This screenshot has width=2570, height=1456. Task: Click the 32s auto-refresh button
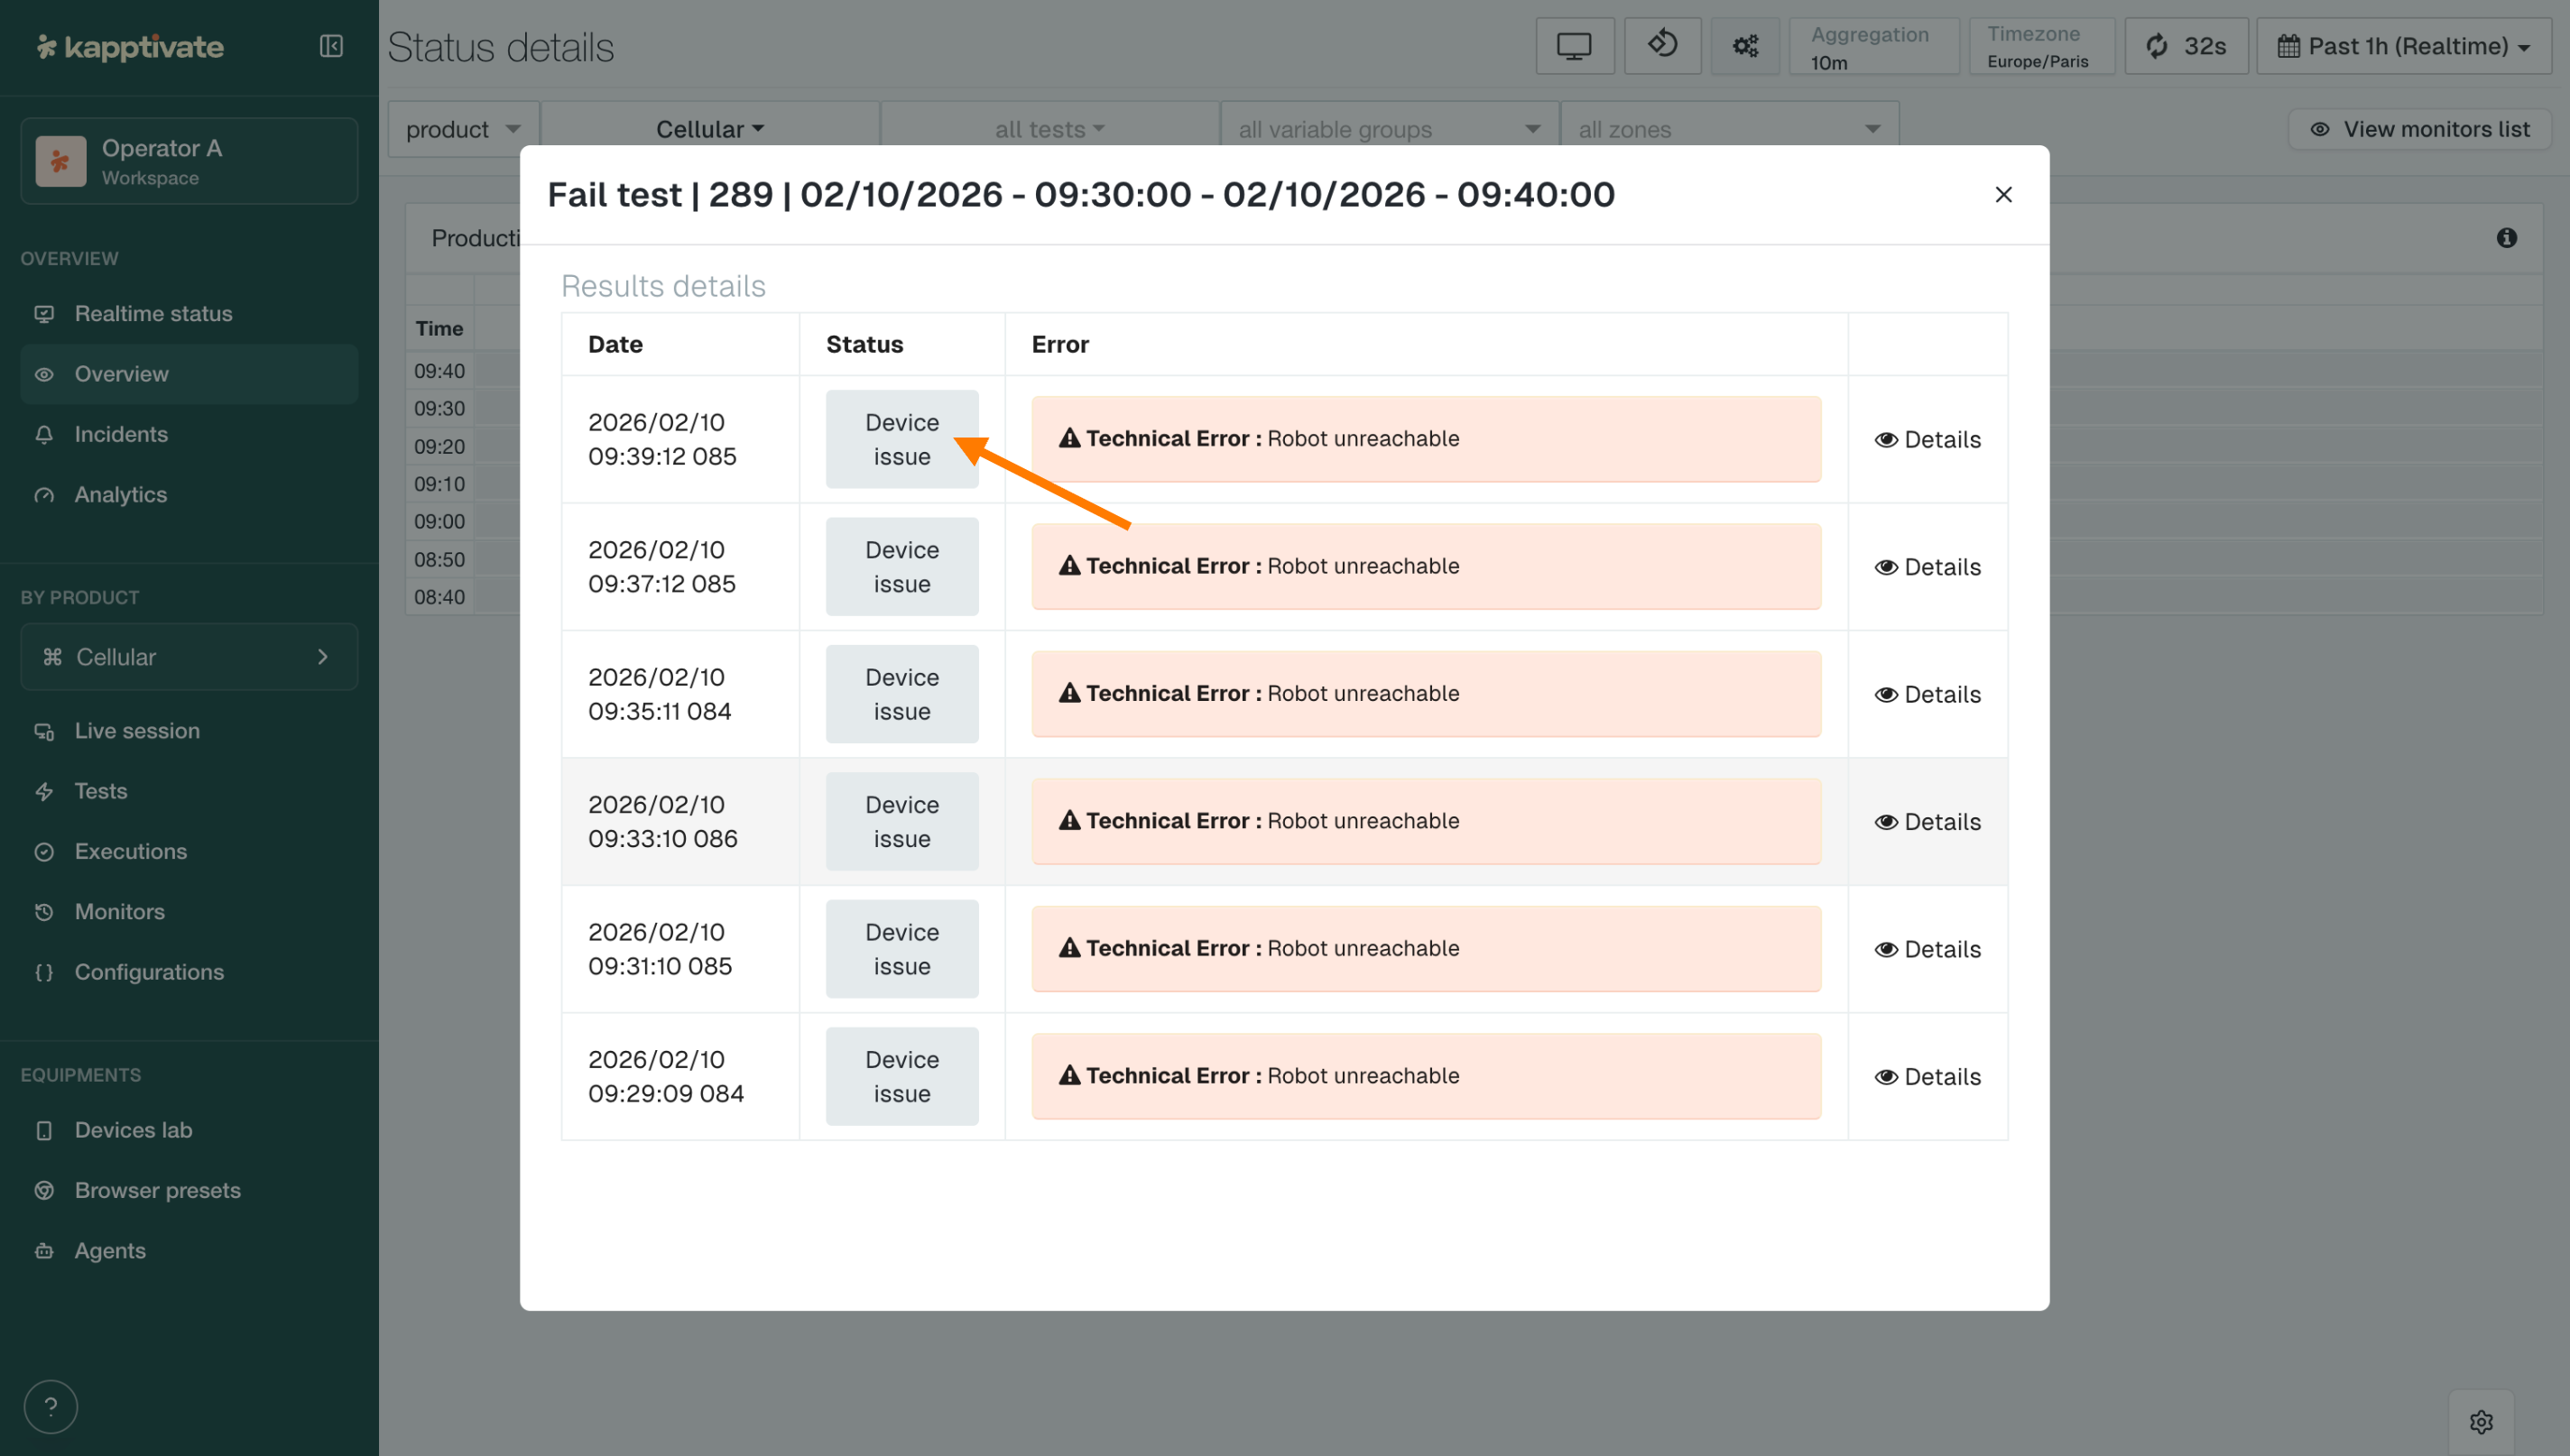point(2186,46)
